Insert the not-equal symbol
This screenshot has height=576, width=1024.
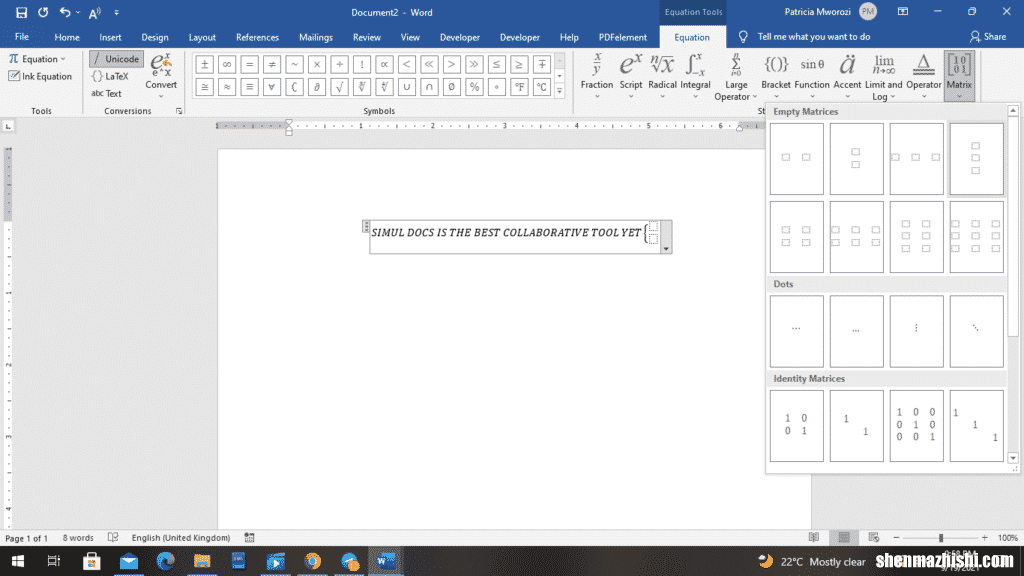[272, 64]
